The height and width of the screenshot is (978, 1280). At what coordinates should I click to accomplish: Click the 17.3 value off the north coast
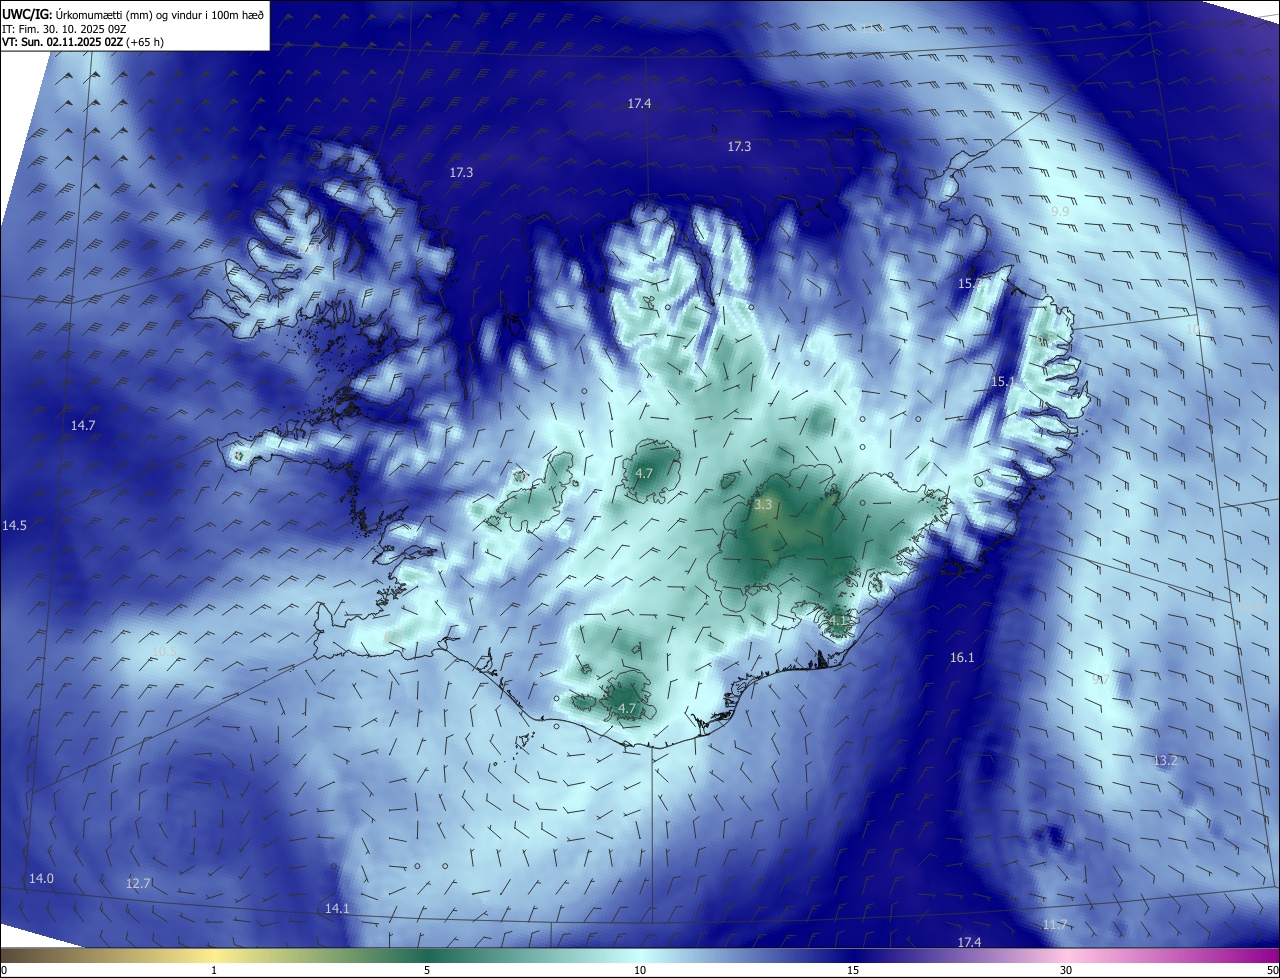(x=739, y=147)
